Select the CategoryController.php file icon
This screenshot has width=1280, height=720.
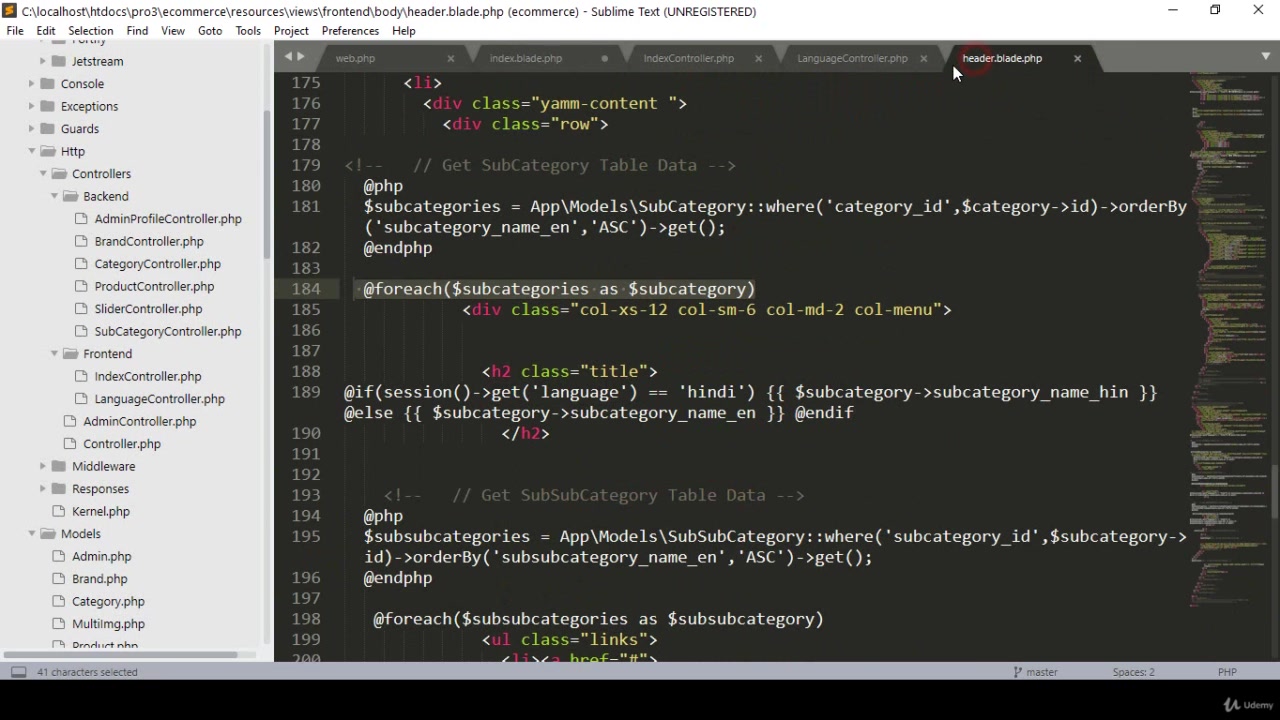(x=81, y=263)
